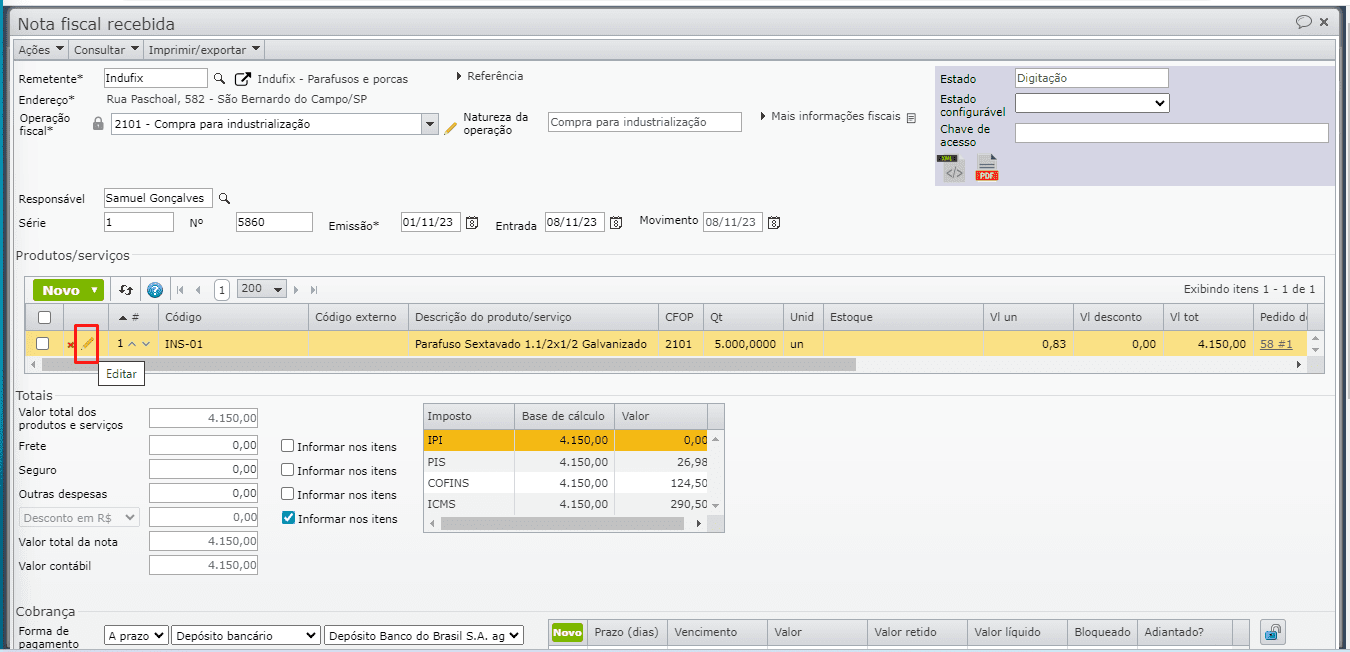Search for Remetente with magnifier icon
Image resolution: width=1350 pixels, height=652 pixels.
tap(219, 78)
